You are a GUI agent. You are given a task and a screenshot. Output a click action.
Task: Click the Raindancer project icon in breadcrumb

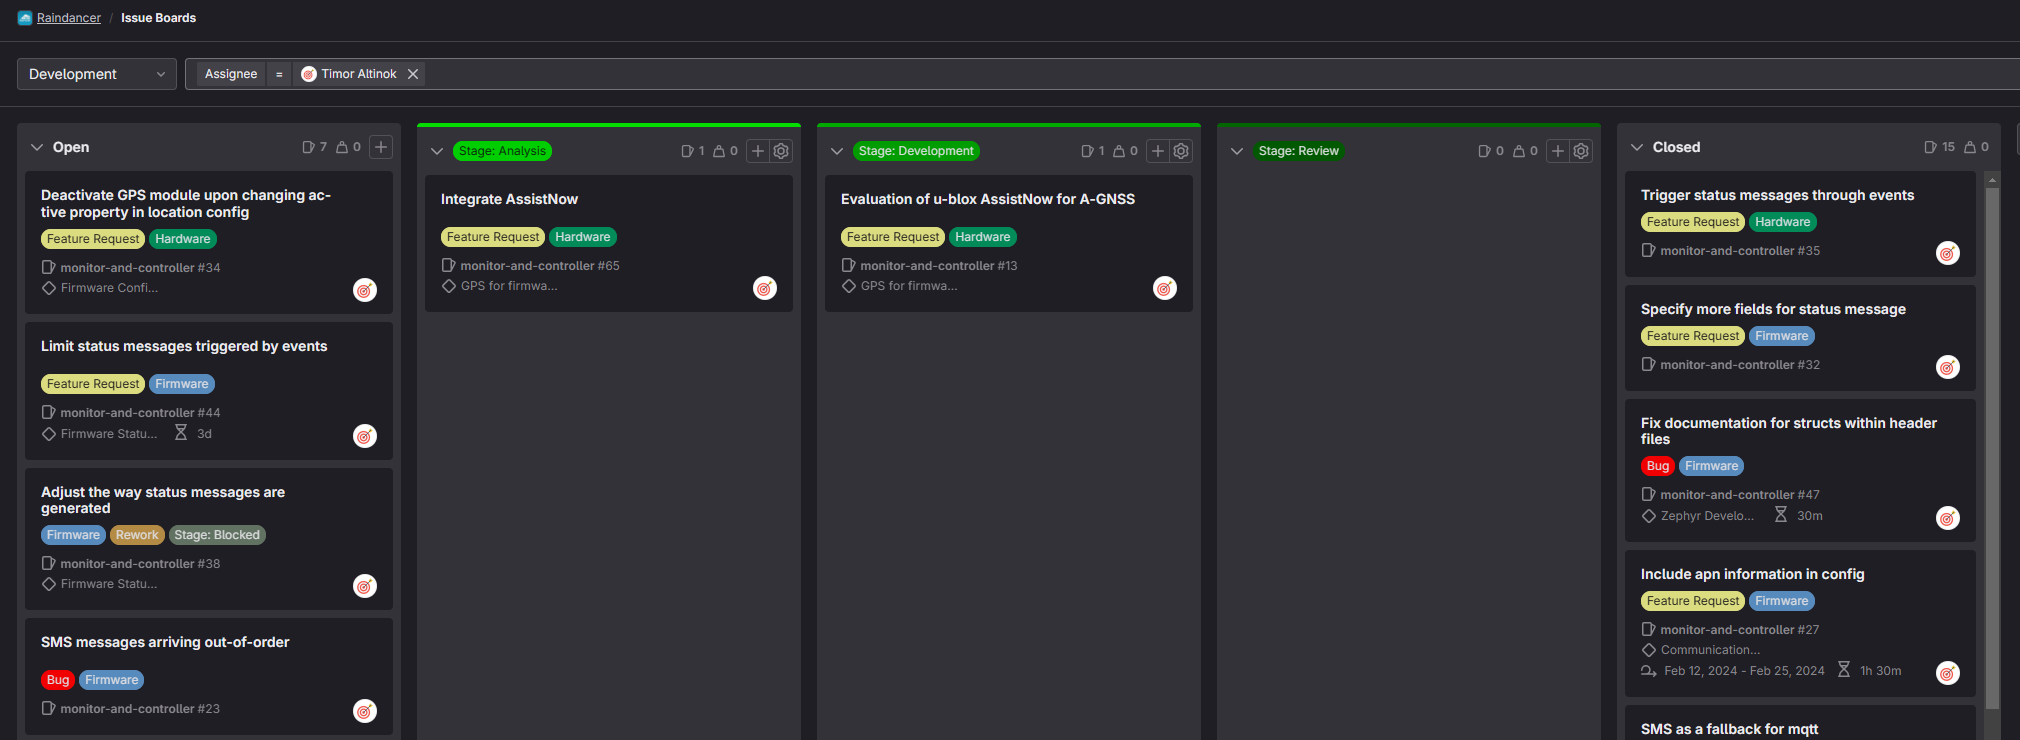25,18
